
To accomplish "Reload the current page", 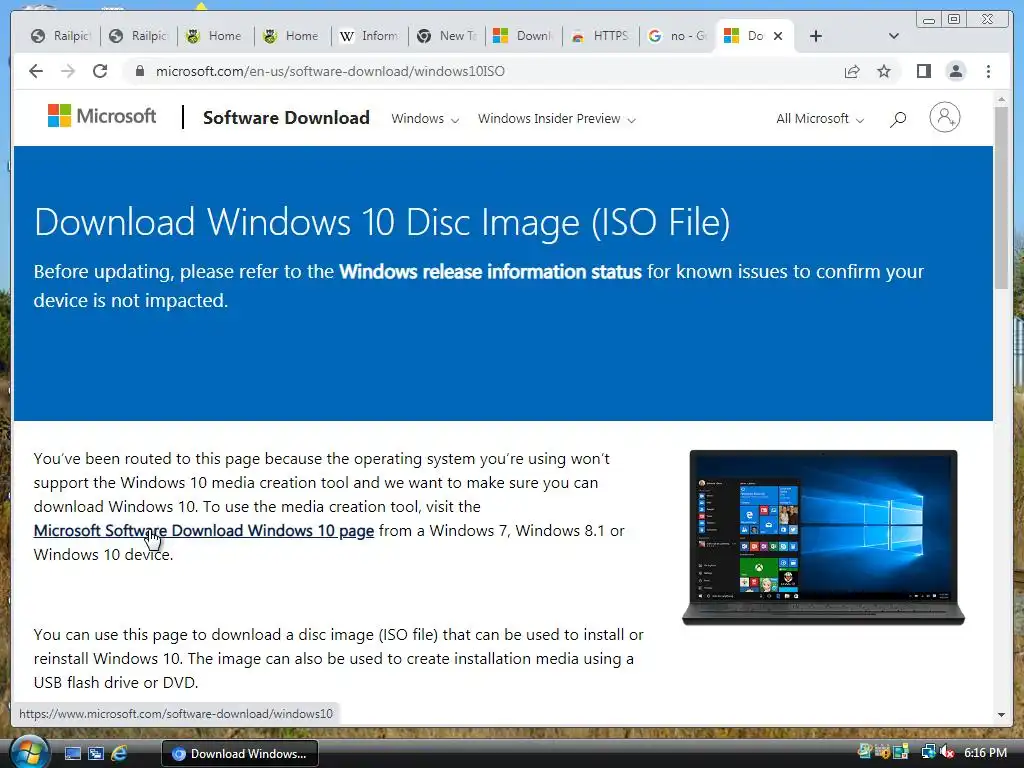I will [x=100, y=71].
